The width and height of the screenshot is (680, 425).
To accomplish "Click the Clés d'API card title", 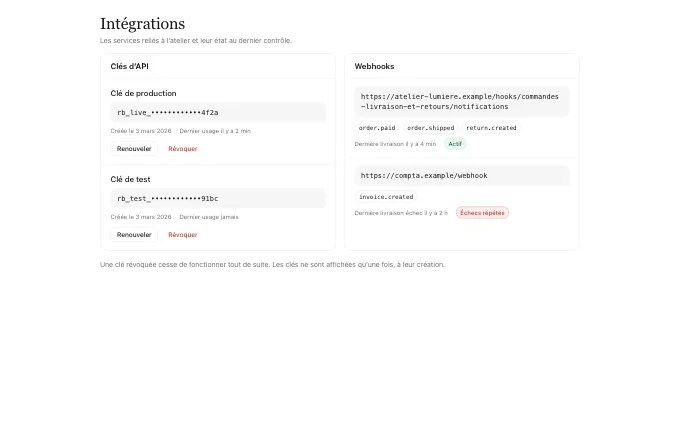I will point(129,66).
